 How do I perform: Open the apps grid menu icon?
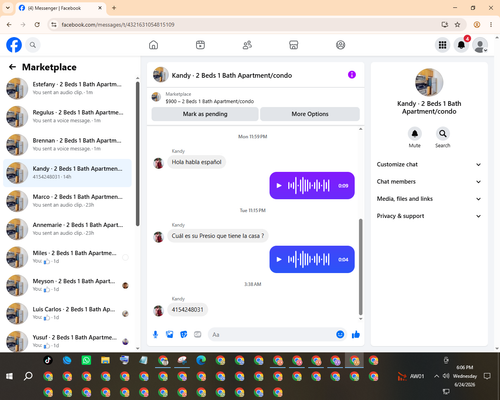pos(442,45)
